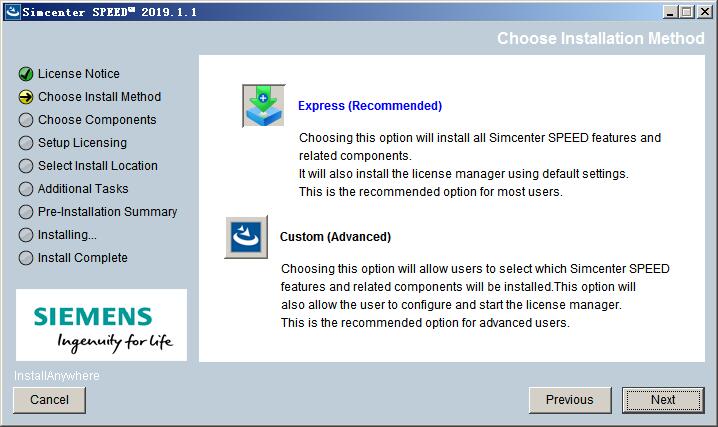Close the installer window
Screen dimensions: 718x427
[705, 12]
